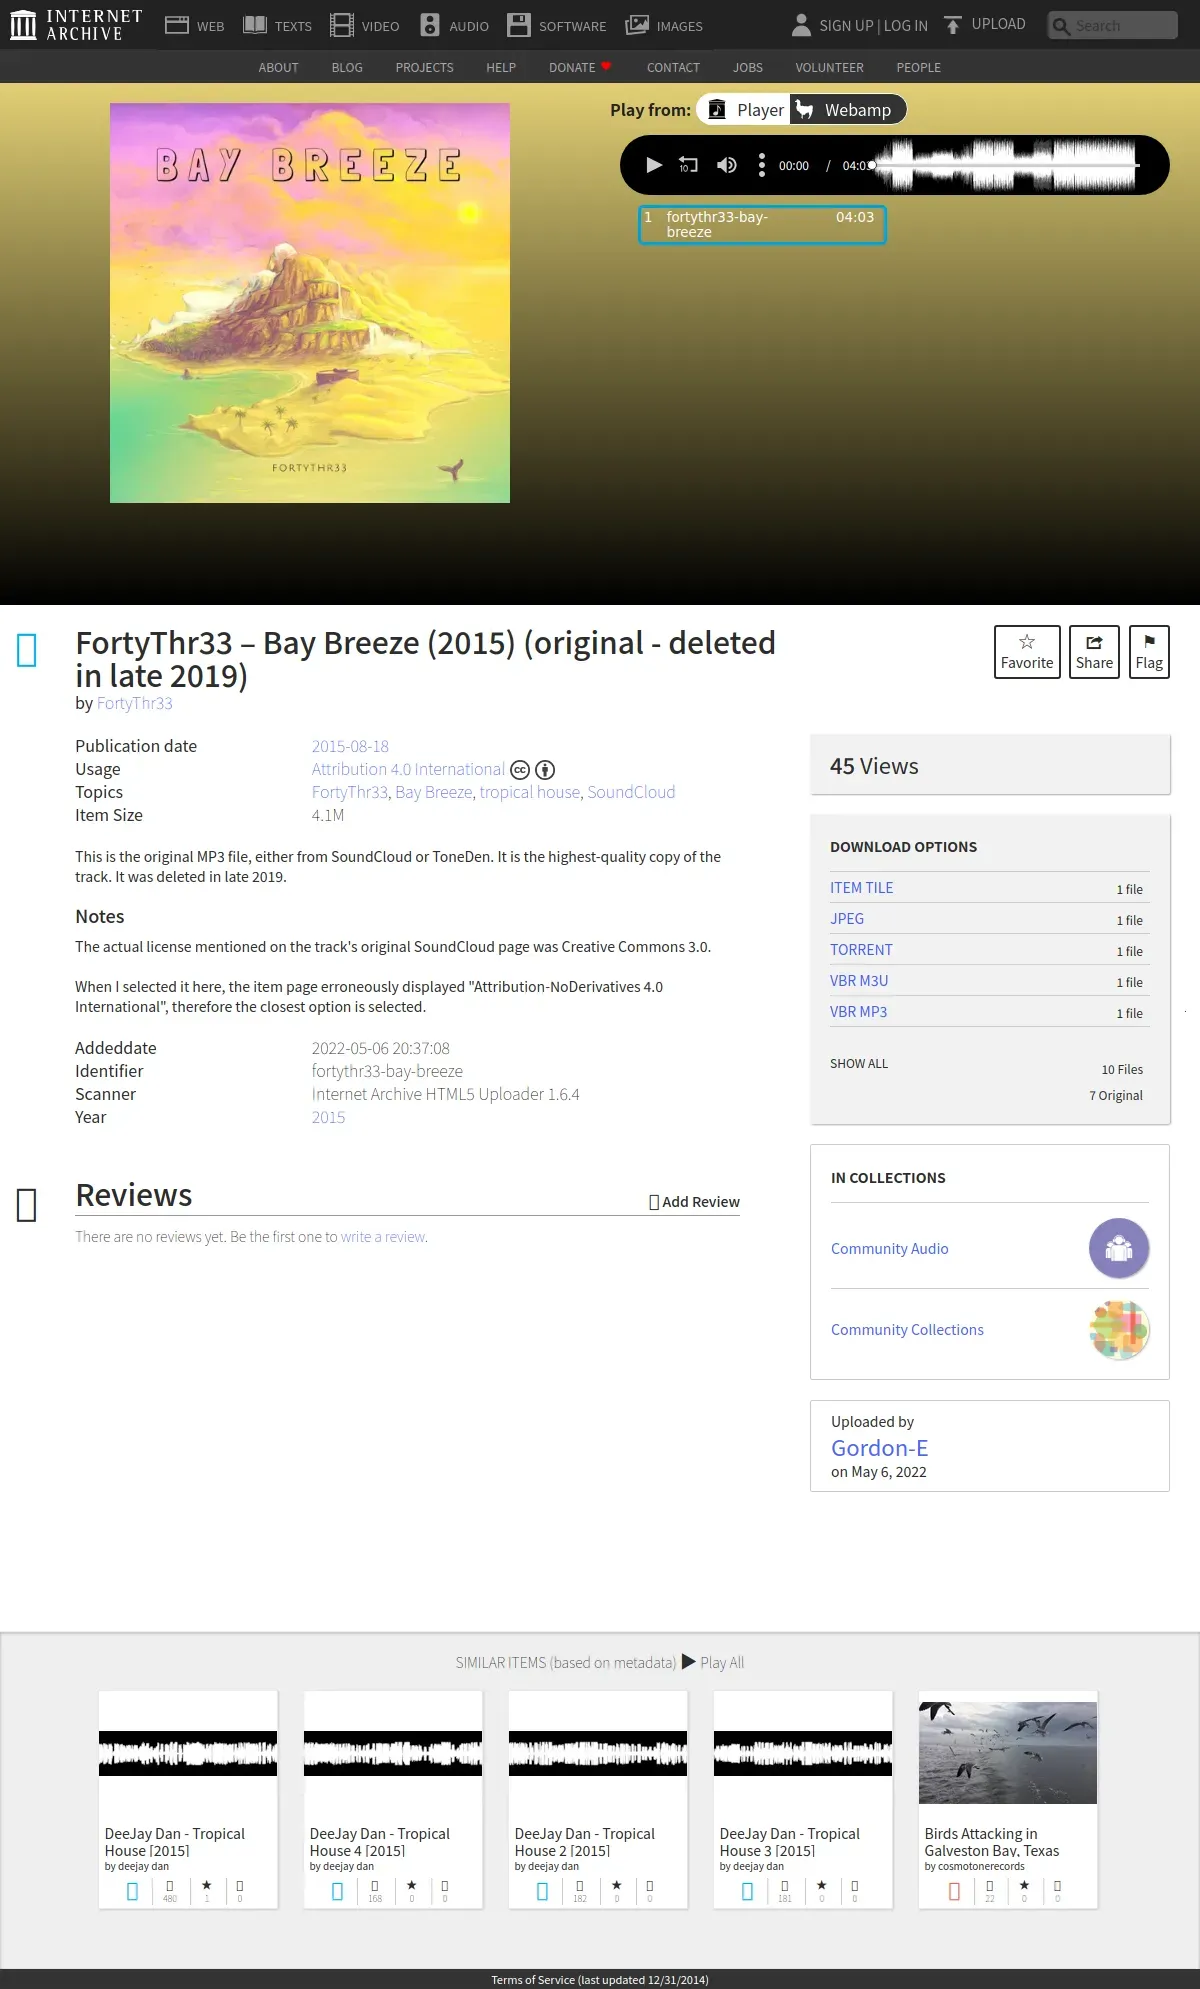The height and width of the screenshot is (1989, 1200).
Task: Open DeeJay Dan Tropical House 3 card
Action: pos(803,1800)
